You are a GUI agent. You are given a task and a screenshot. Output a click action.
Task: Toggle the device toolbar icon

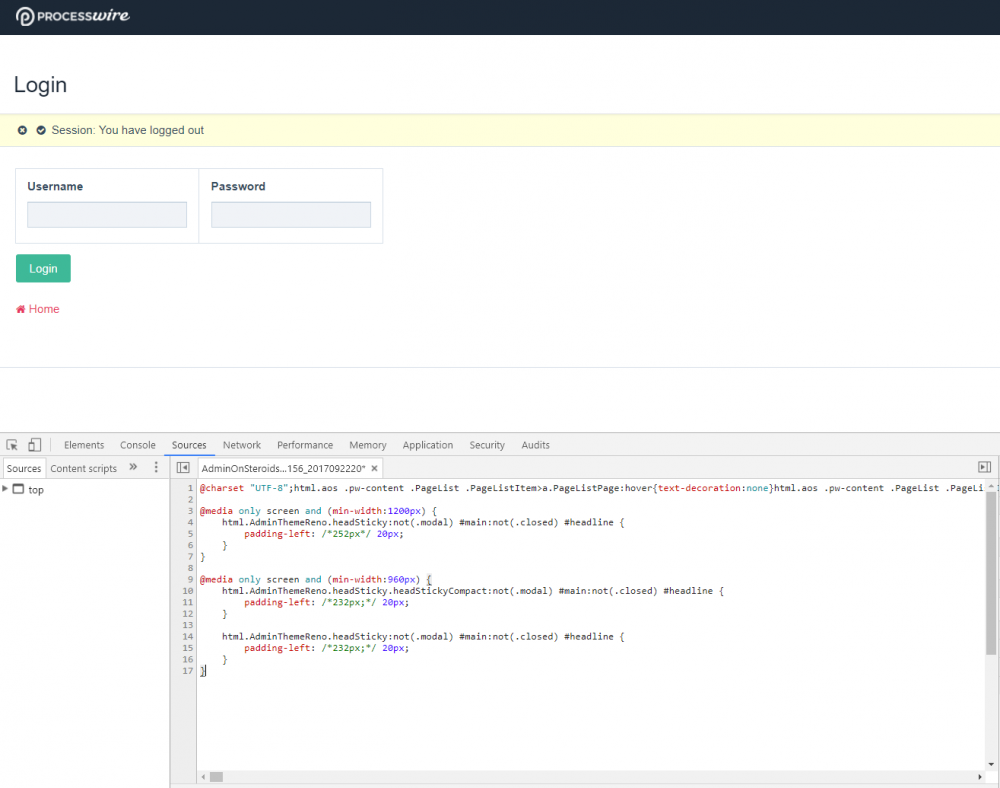[x=35, y=445]
